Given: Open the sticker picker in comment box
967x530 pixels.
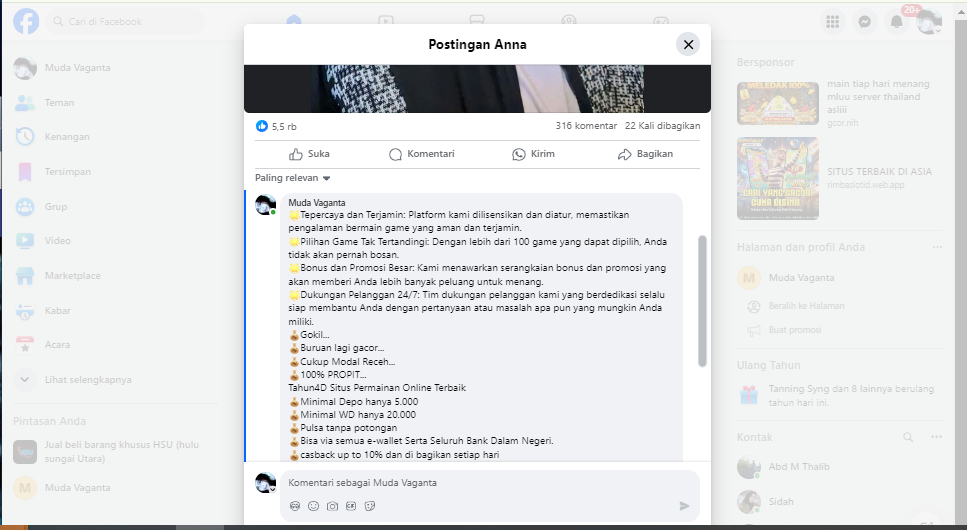Looking at the screenshot, I should (369, 506).
